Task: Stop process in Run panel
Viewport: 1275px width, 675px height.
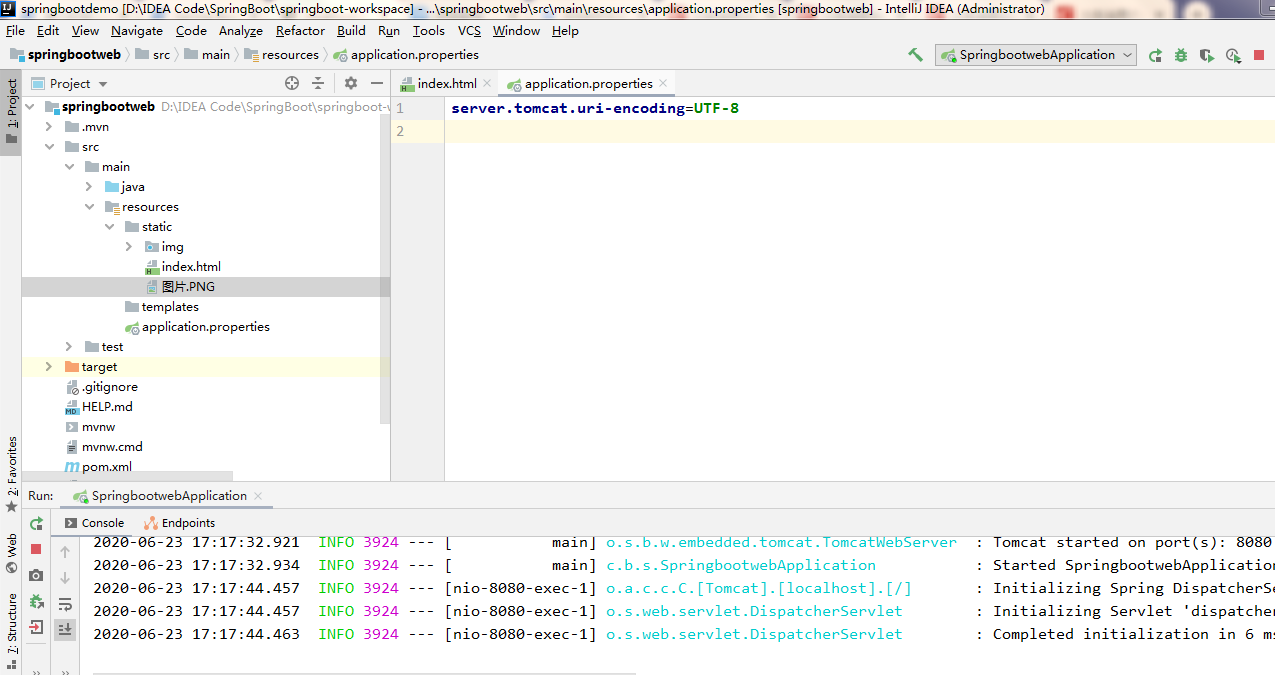Action: (x=36, y=549)
